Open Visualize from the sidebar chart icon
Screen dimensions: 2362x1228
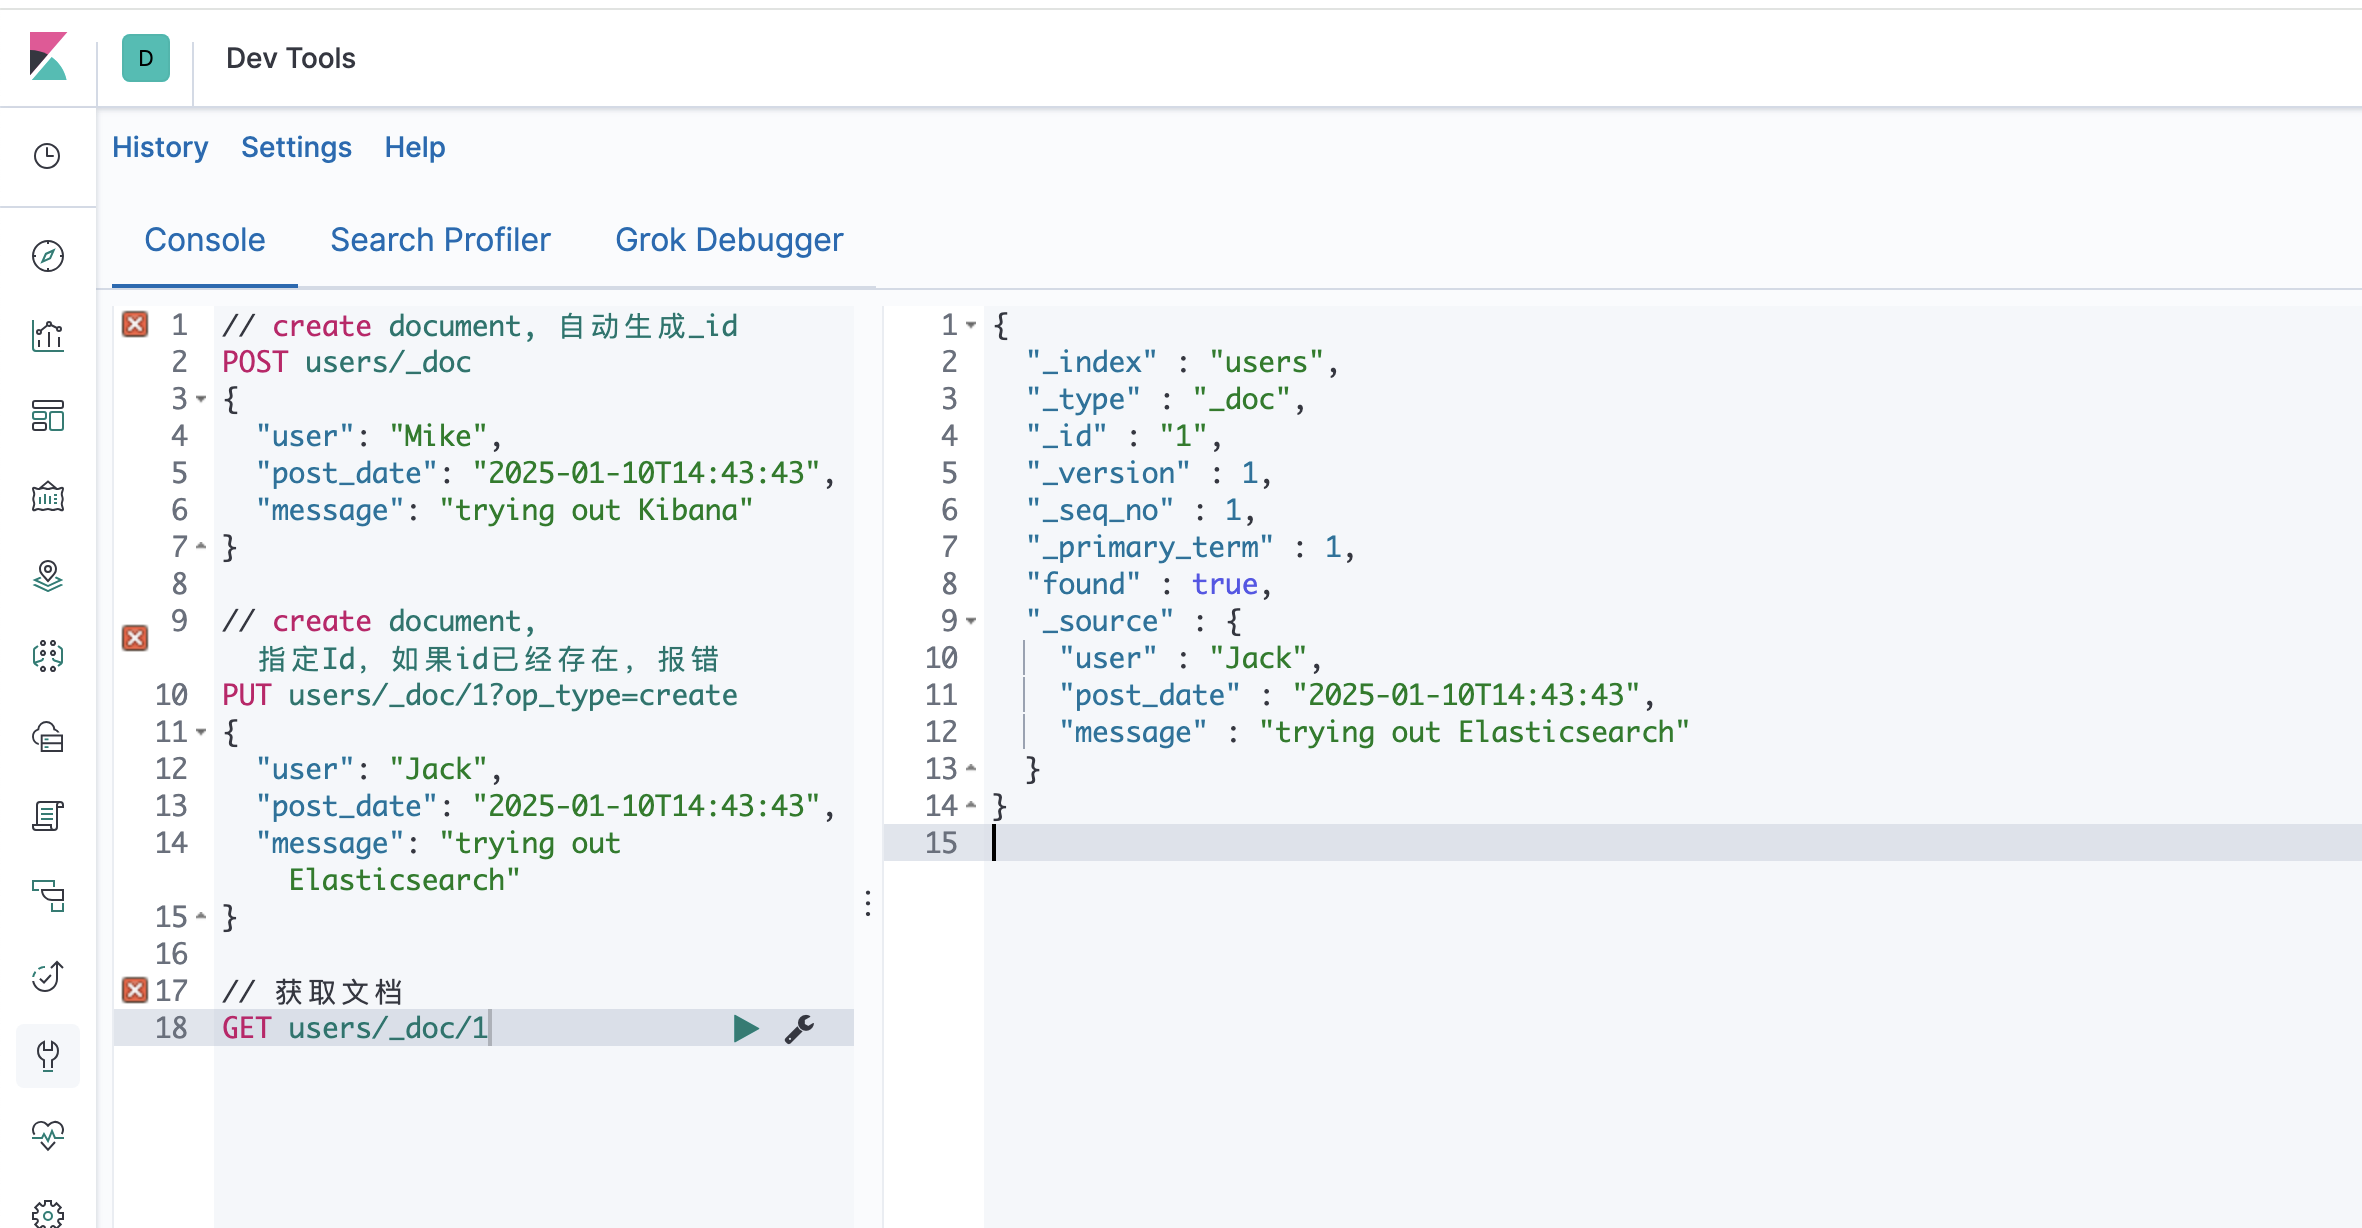point(48,336)
